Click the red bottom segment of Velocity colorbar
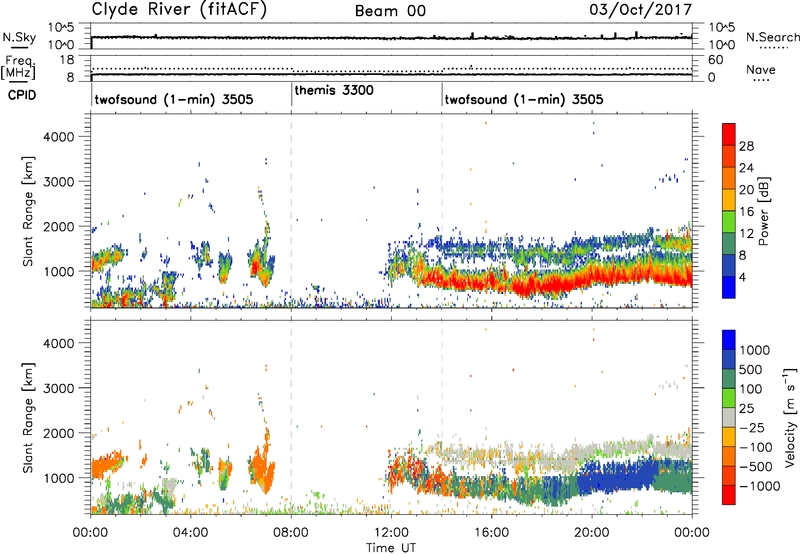This screenshot has width=800, height=554. pyautogui.click(x=729, y=495)
